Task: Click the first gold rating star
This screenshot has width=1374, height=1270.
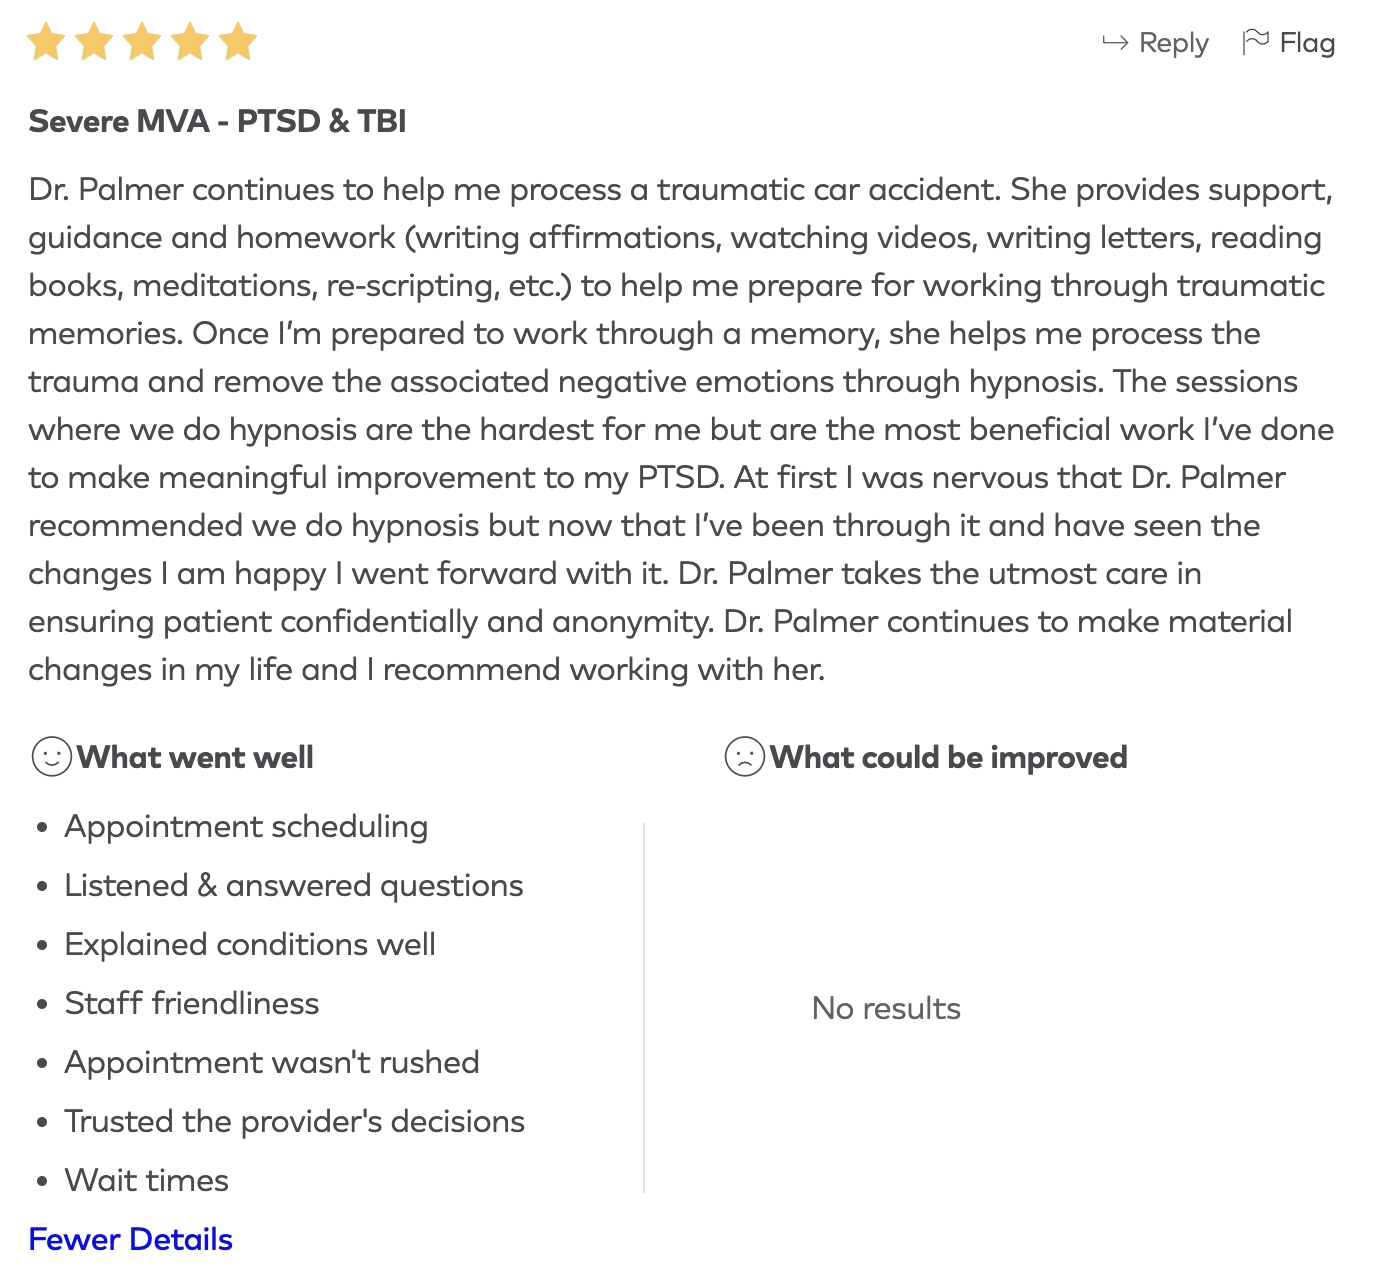Action: point(46,43)
